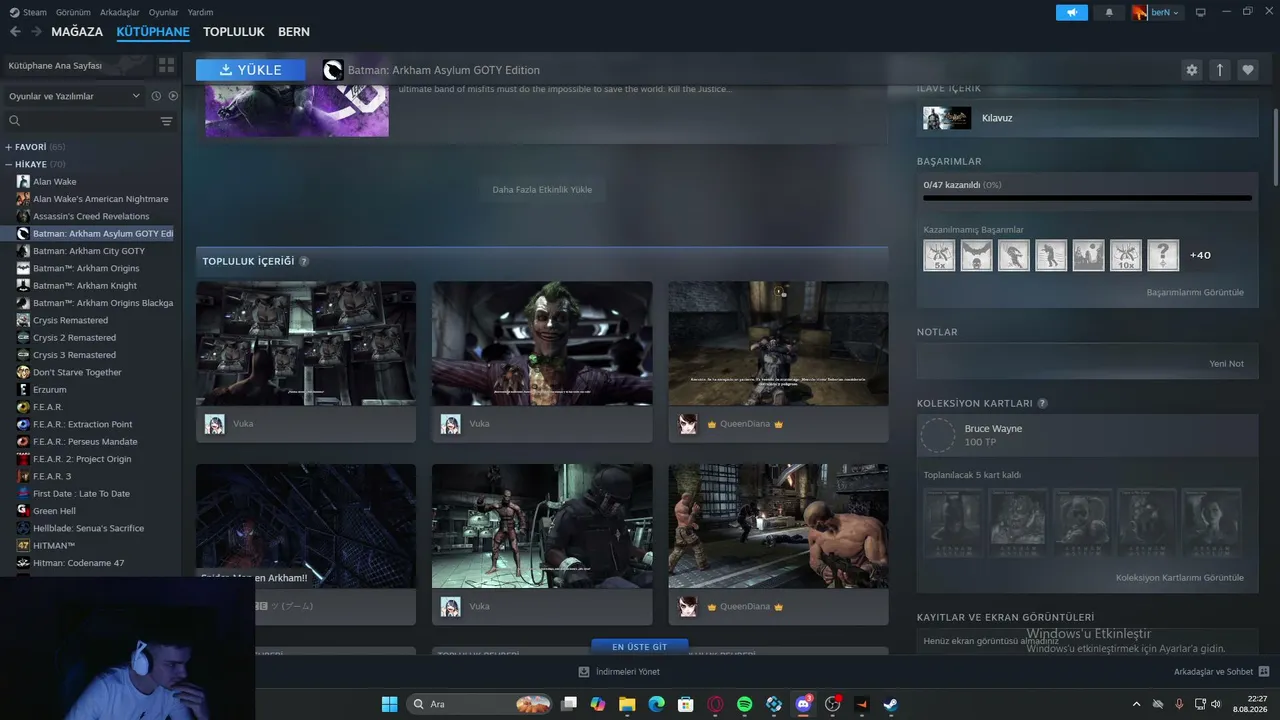Select Assassin's Creed Revelations in library
The image size is (1280, 720).
coord(91,216)
